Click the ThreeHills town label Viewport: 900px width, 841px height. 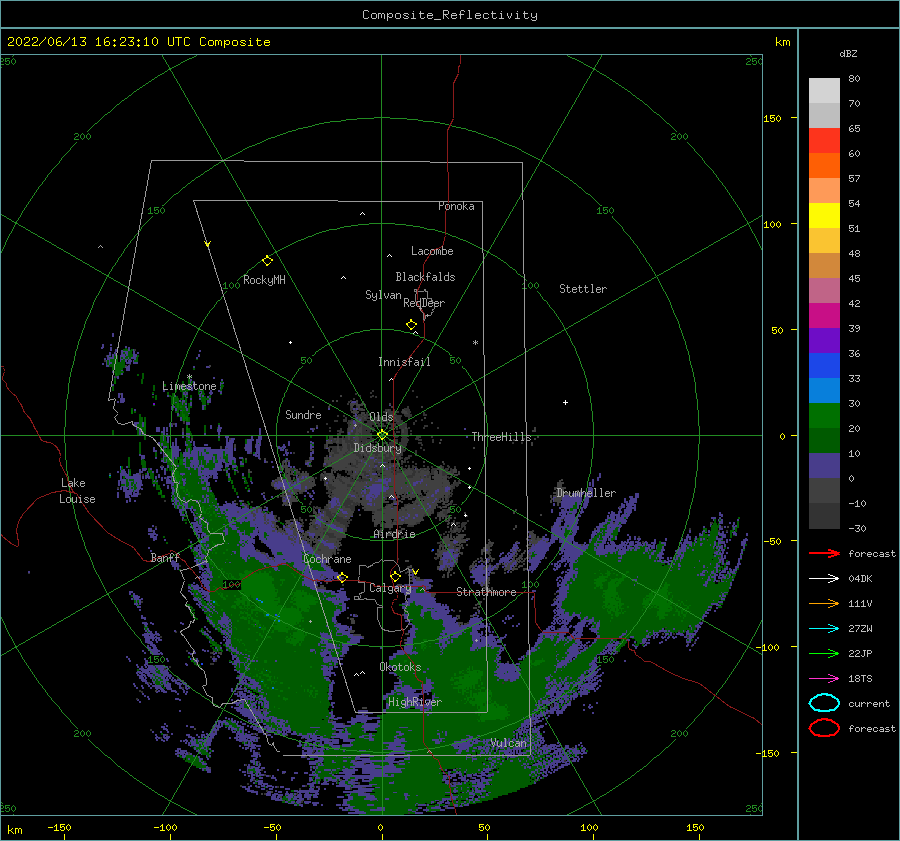click(x=502, y=437)
